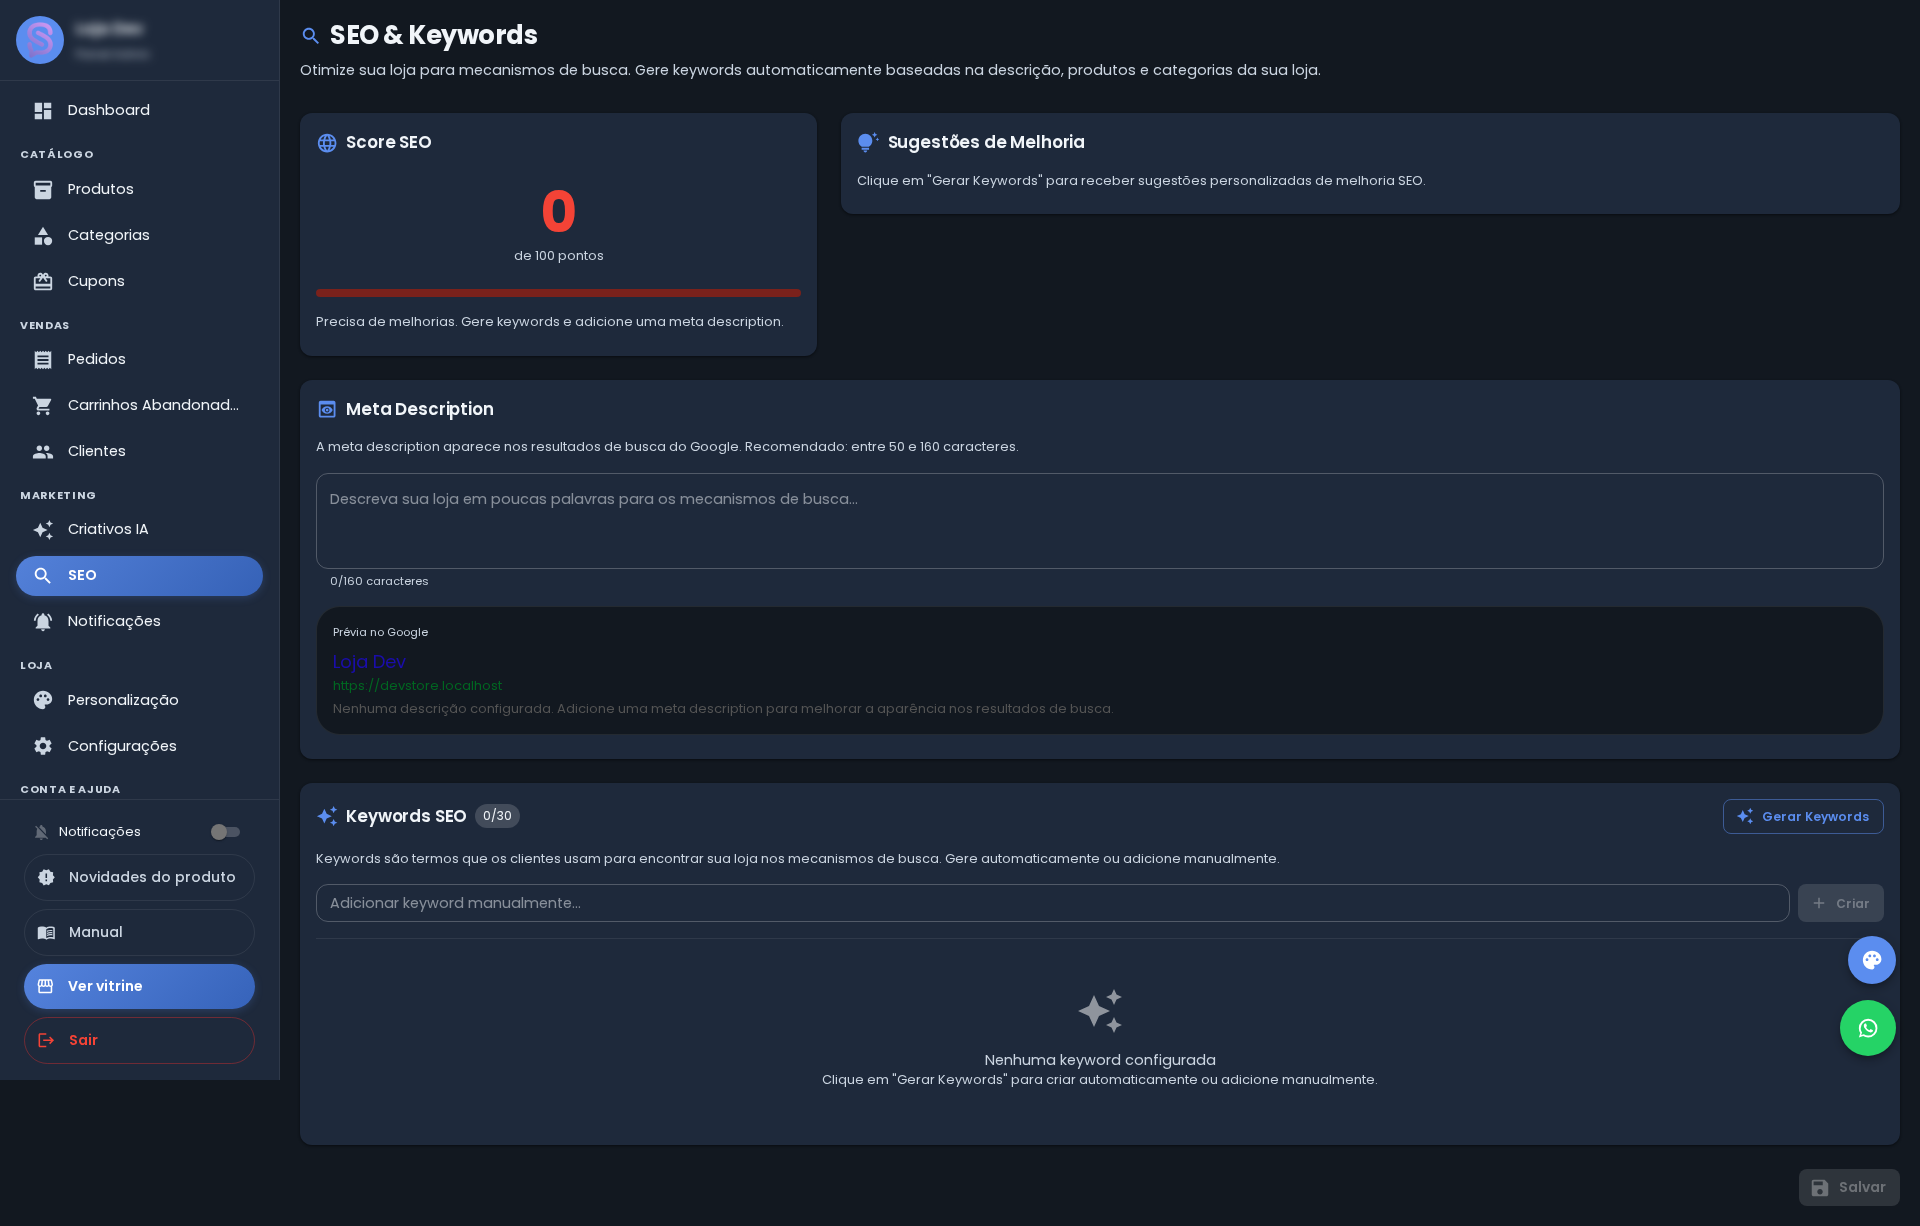The height and width of the screenshot is (1226, 1920).
Task: Click the Configurações gear icon
Action: pyautogui.click(x=43, y=746)
